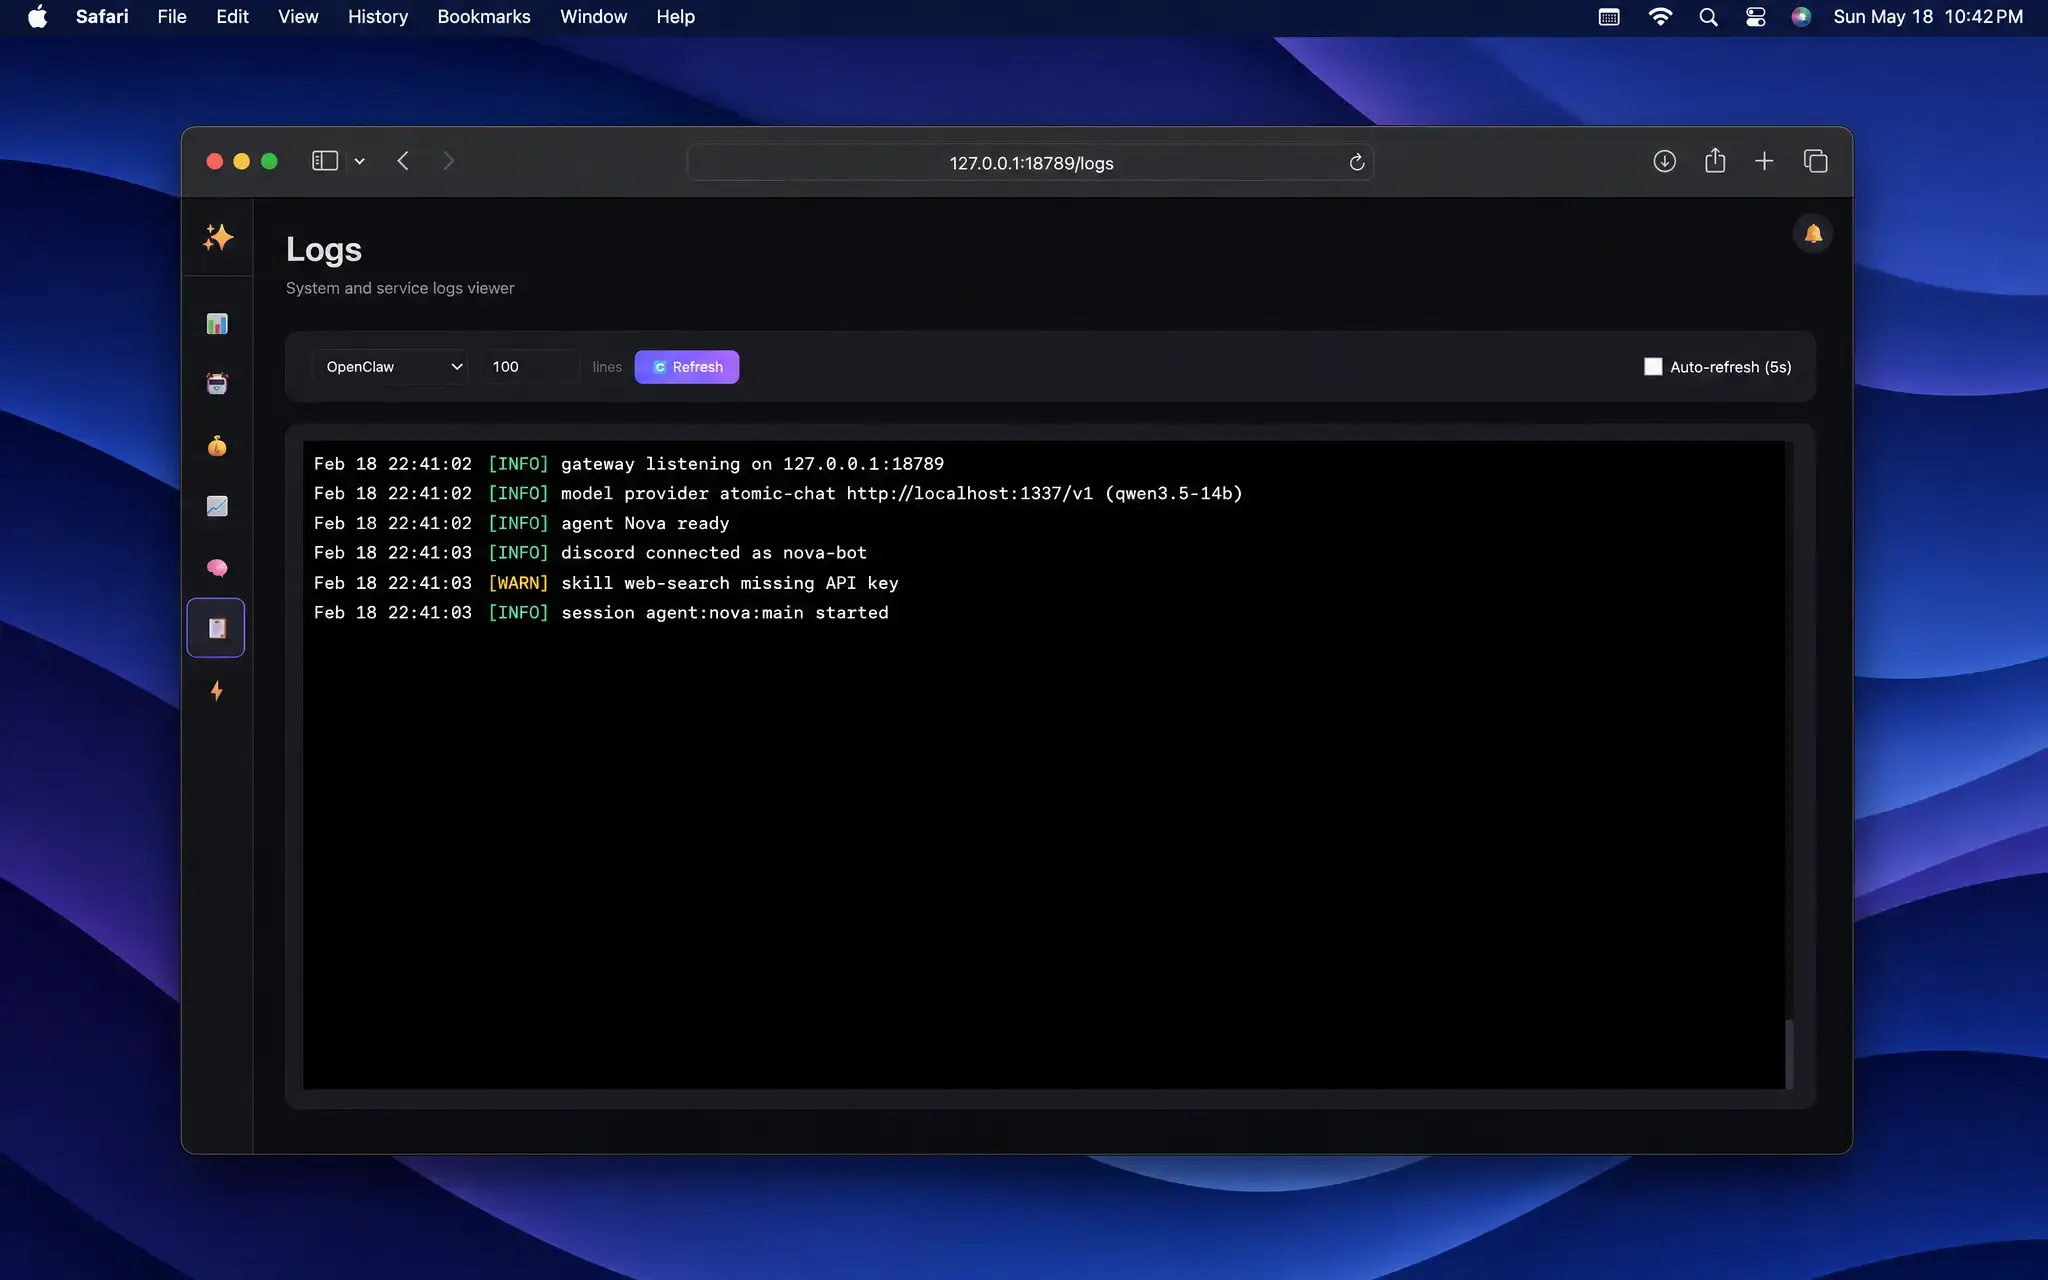Open keyboard input menu bar icon

(x=1609, y=17)
